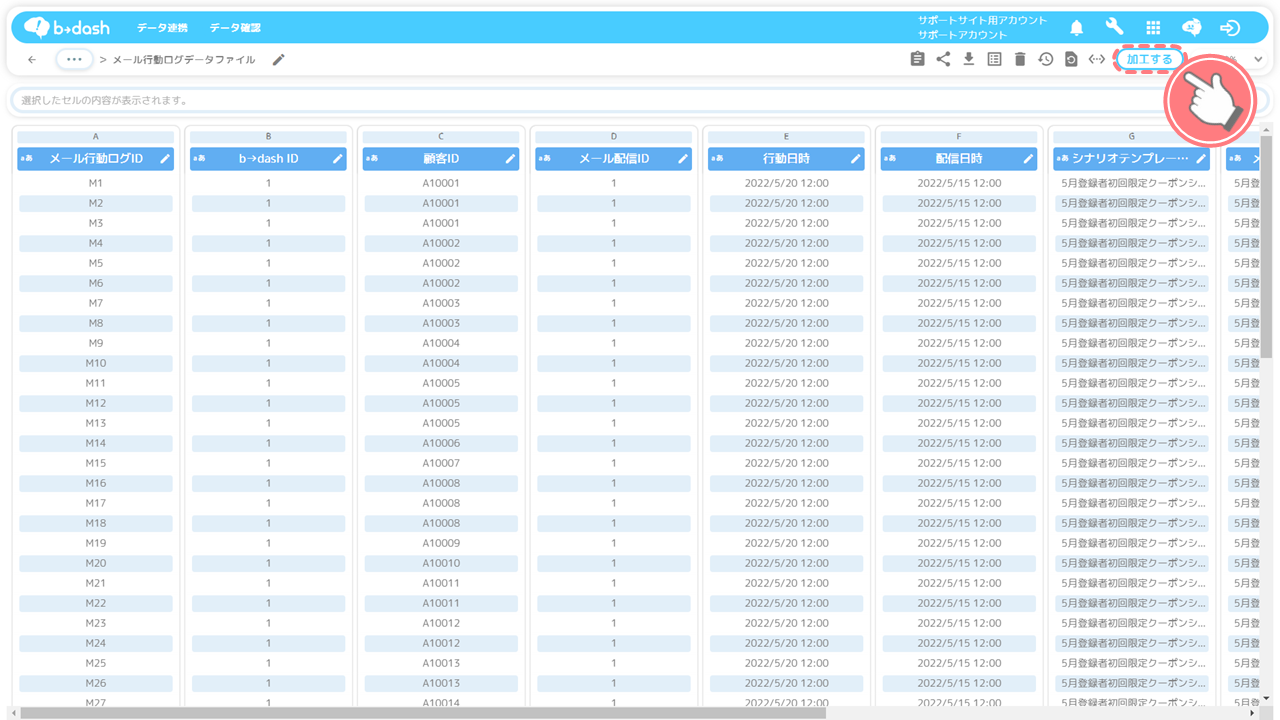Click data type icon on 行動日時 header
This screenshot has height=720, width=1280.
(x=717, y=159)
